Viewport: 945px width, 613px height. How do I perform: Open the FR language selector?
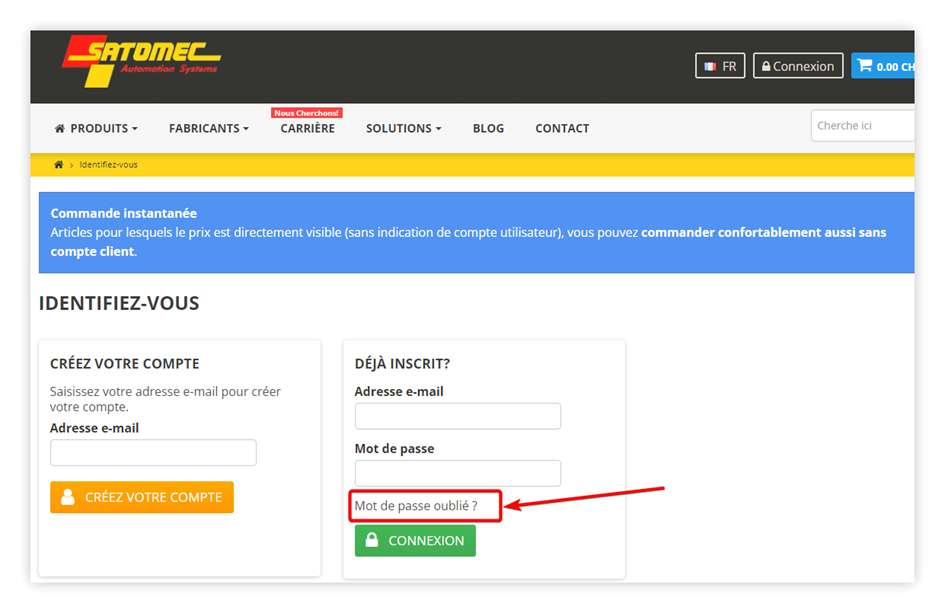720,66
